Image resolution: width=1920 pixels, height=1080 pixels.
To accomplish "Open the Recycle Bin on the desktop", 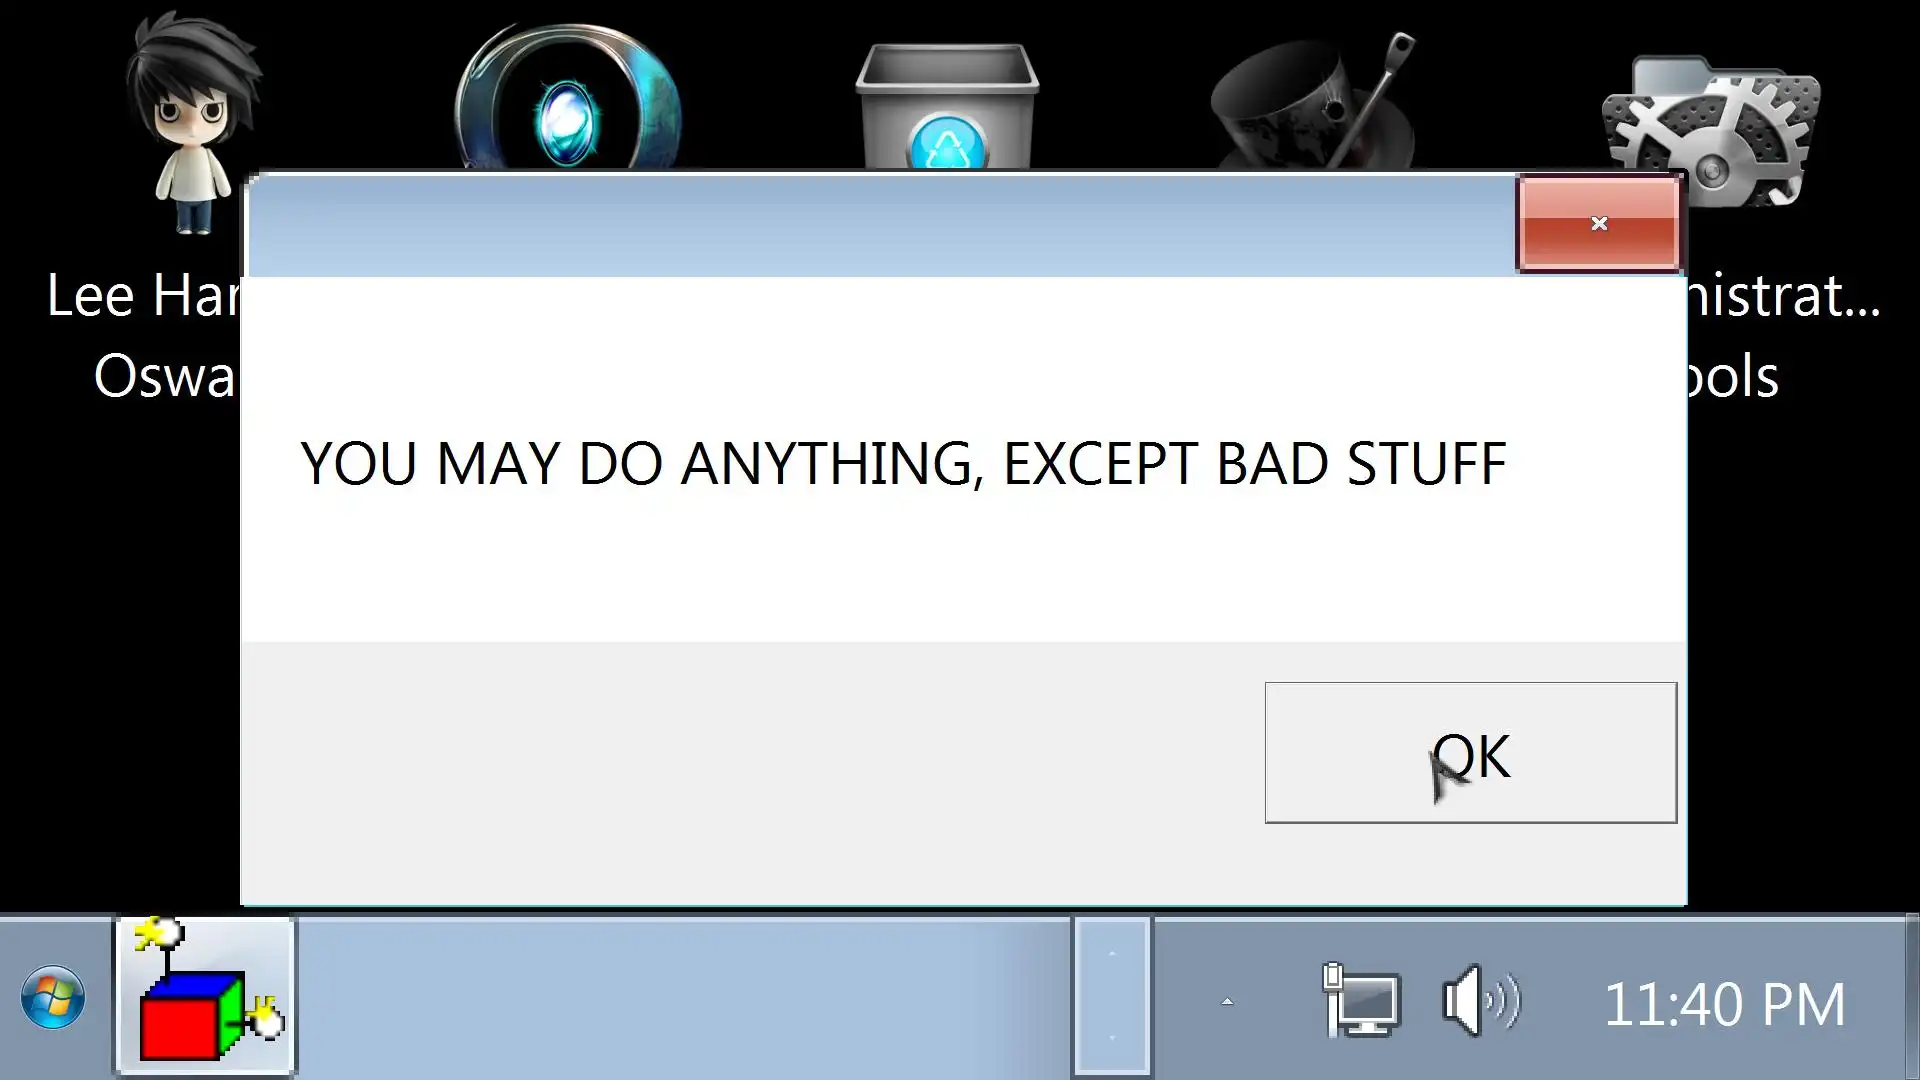I will [947, 106].
